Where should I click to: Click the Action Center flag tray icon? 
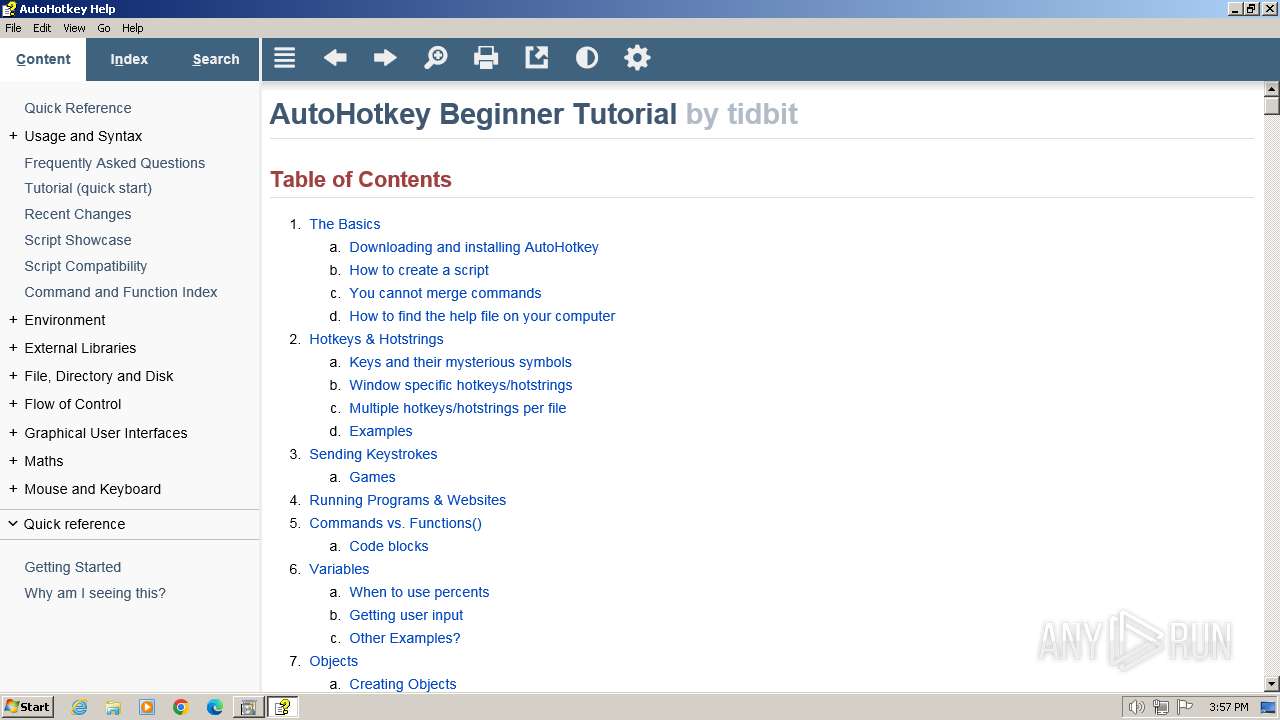coord(1185,707)
